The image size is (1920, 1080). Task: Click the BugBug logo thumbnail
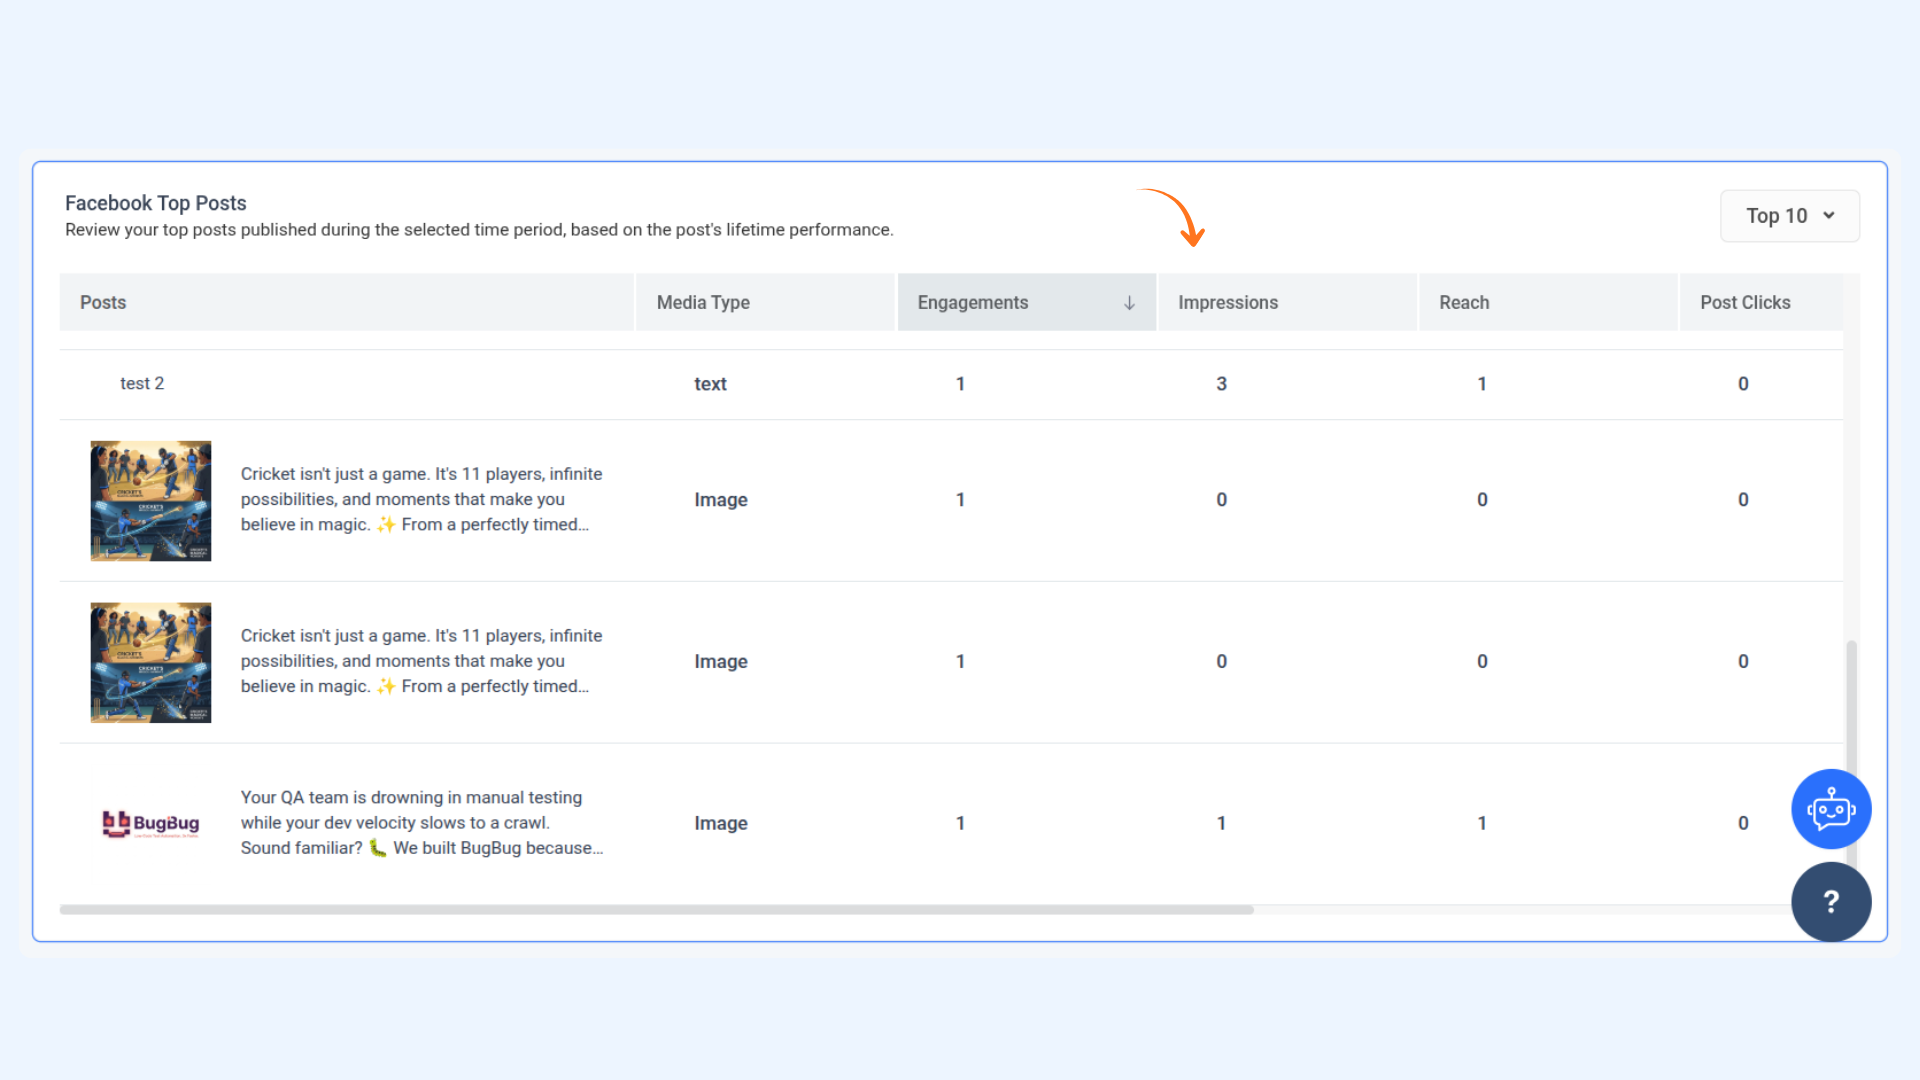point(151,823)
